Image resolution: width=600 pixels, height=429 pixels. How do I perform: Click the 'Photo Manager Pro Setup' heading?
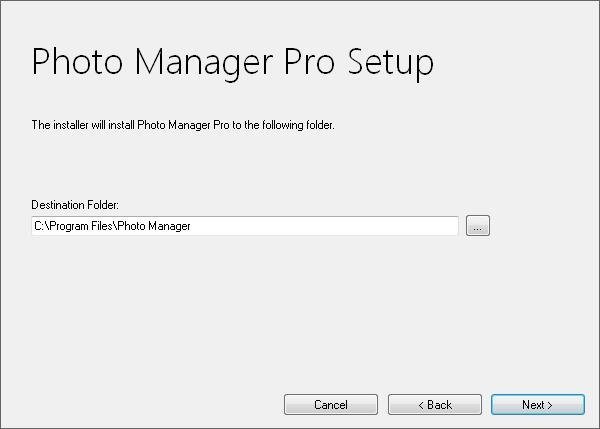coord(233,63)
